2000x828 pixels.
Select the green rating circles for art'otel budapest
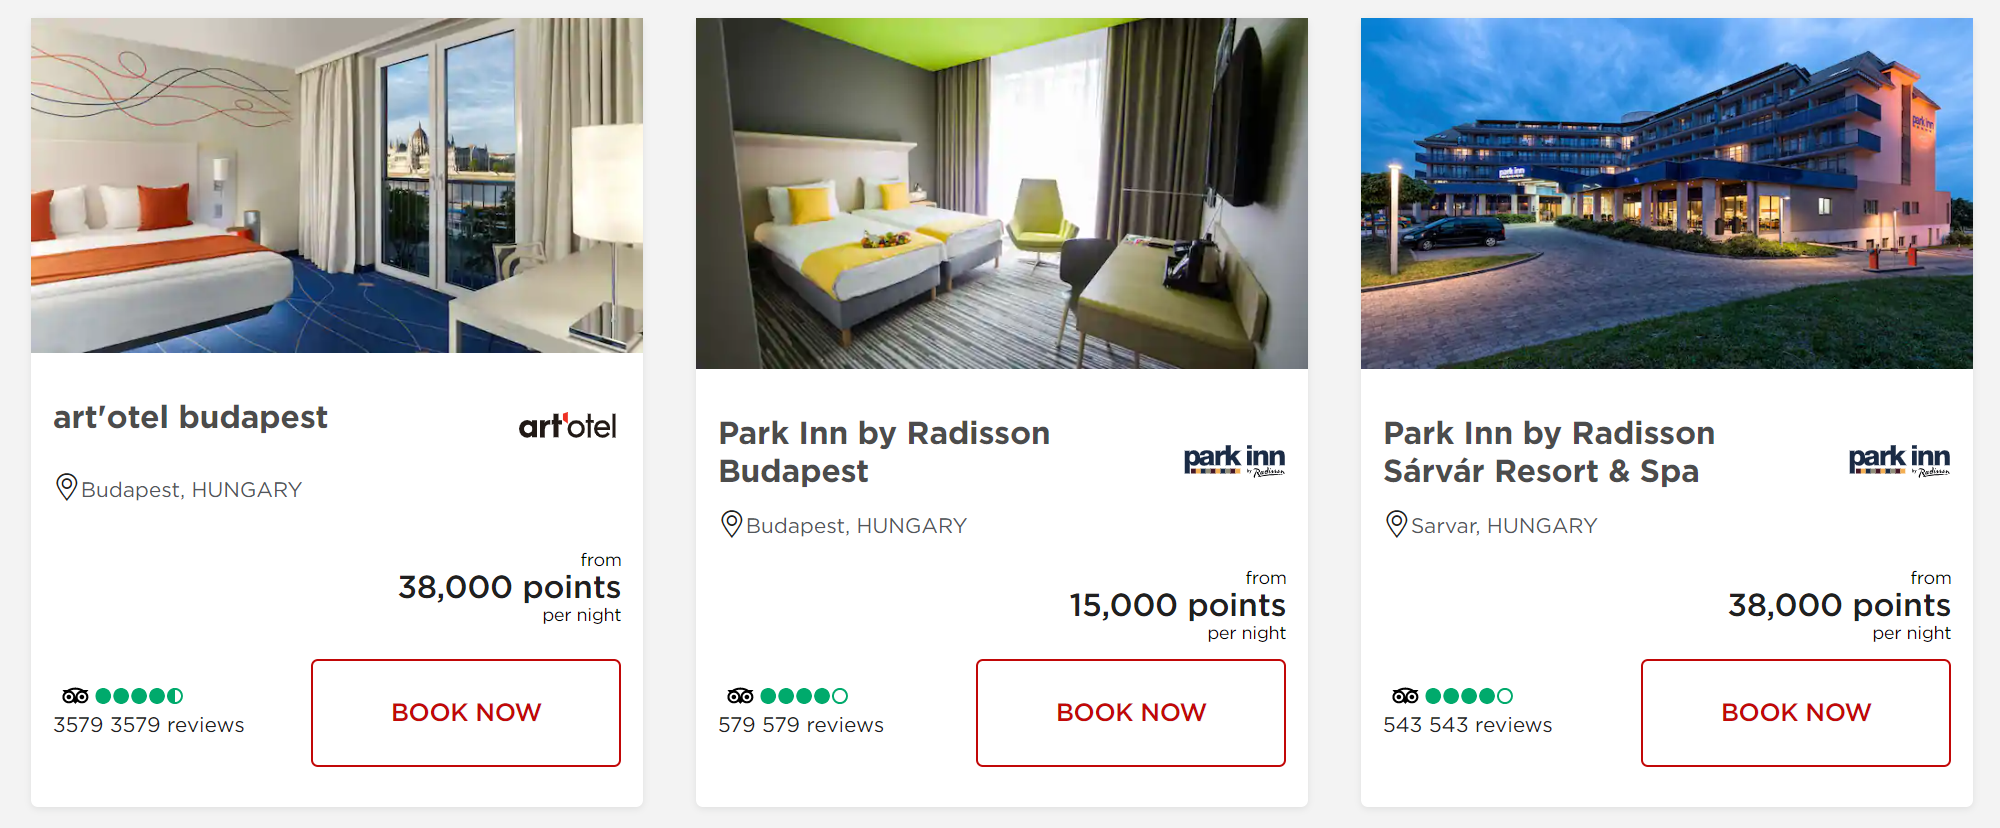(x=138, y=695)
